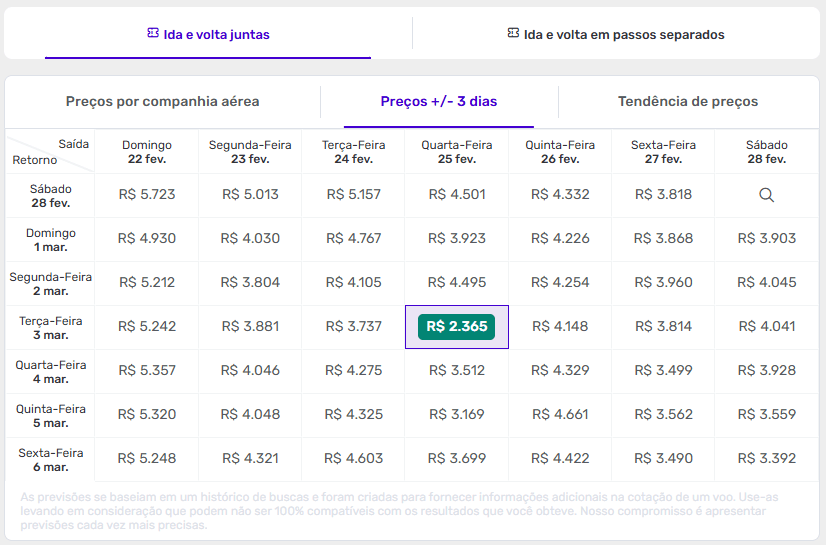This screenshot has width=826, height=545.
Task: Choose the R$ 3.169 fare
Action: (456, 415)
